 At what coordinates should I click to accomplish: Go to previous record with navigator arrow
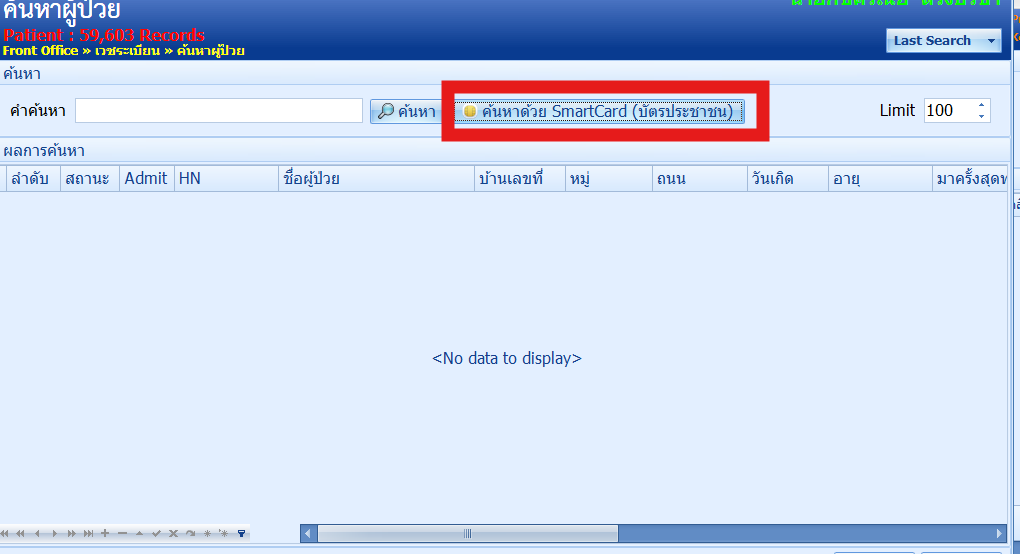pyautogui.click(x=37, y=534)
